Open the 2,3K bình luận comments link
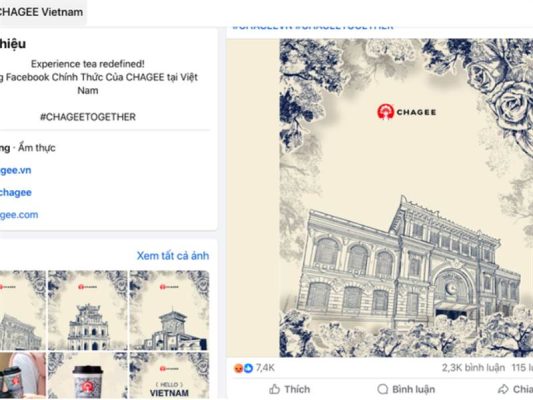This screenshot has width=533, height=400. coord(473,368)
